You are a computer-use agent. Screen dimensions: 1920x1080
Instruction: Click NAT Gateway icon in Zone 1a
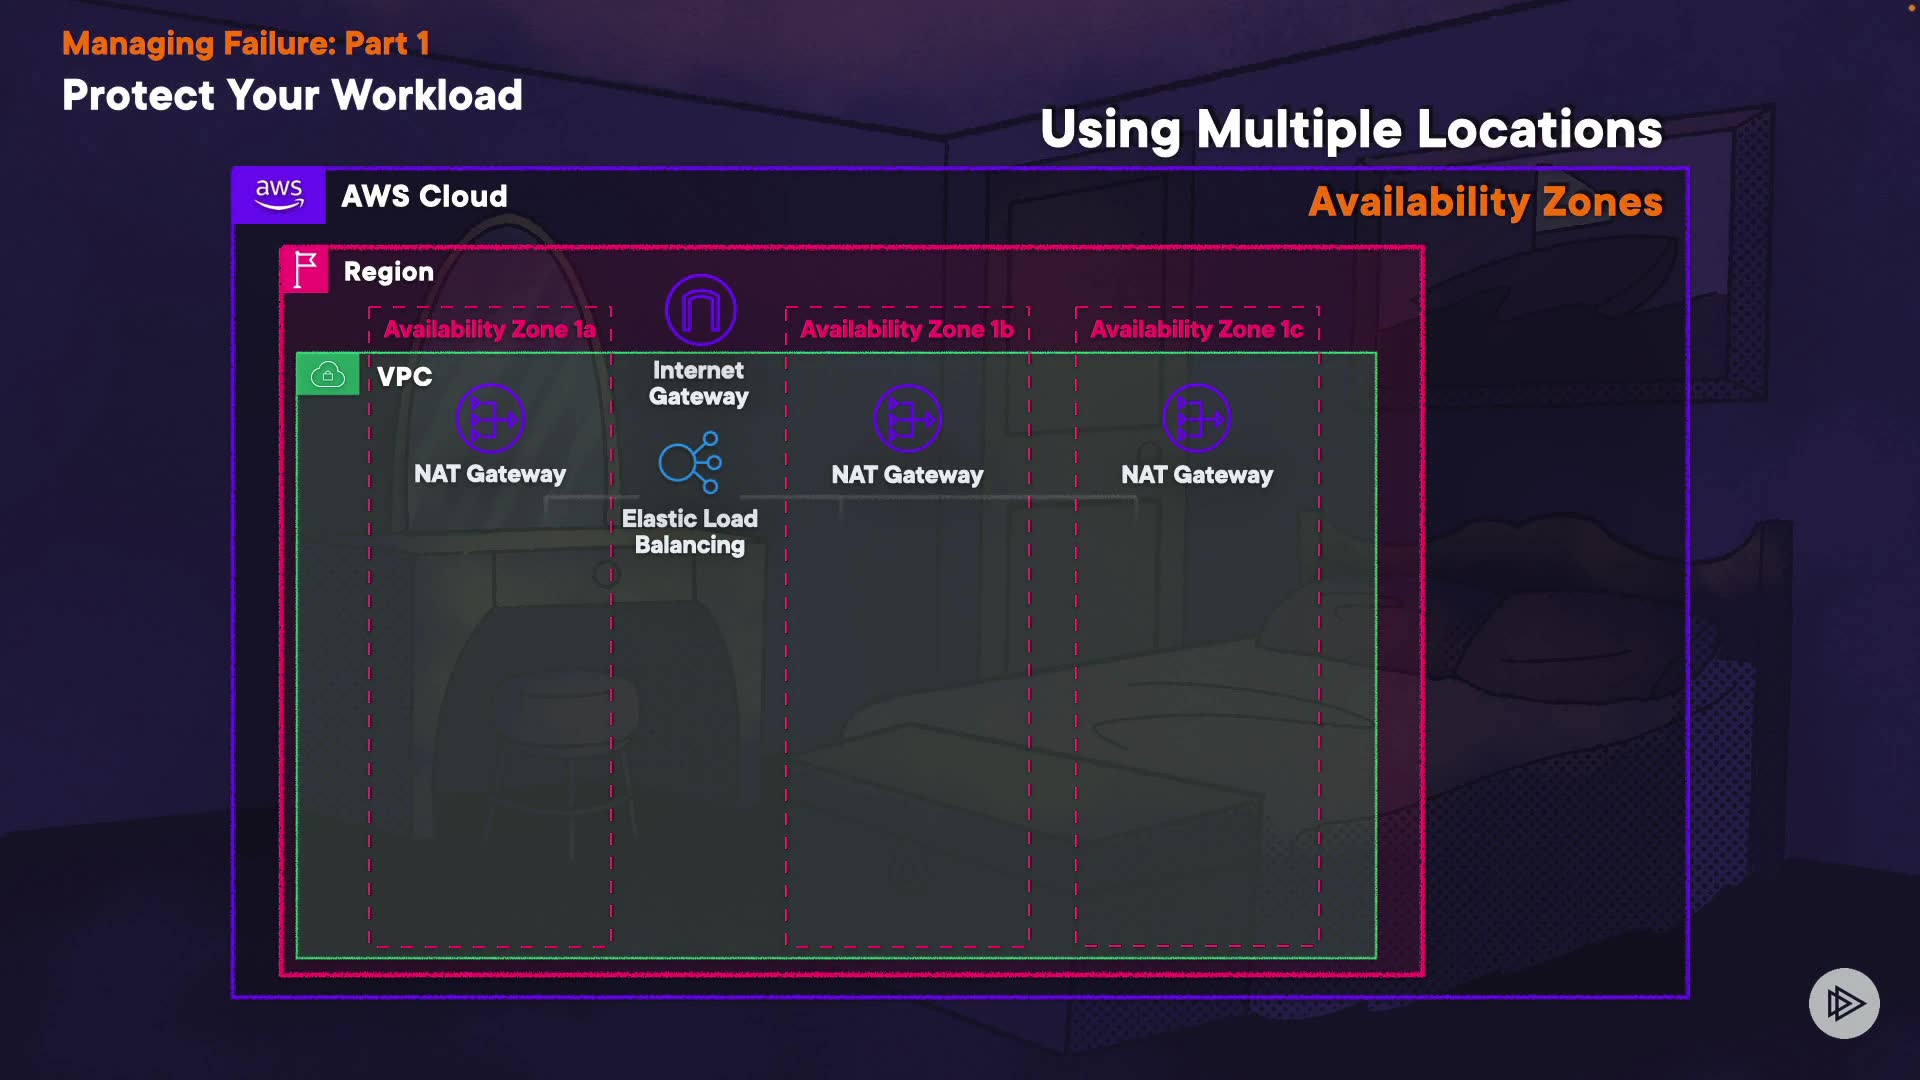[490, 418]
